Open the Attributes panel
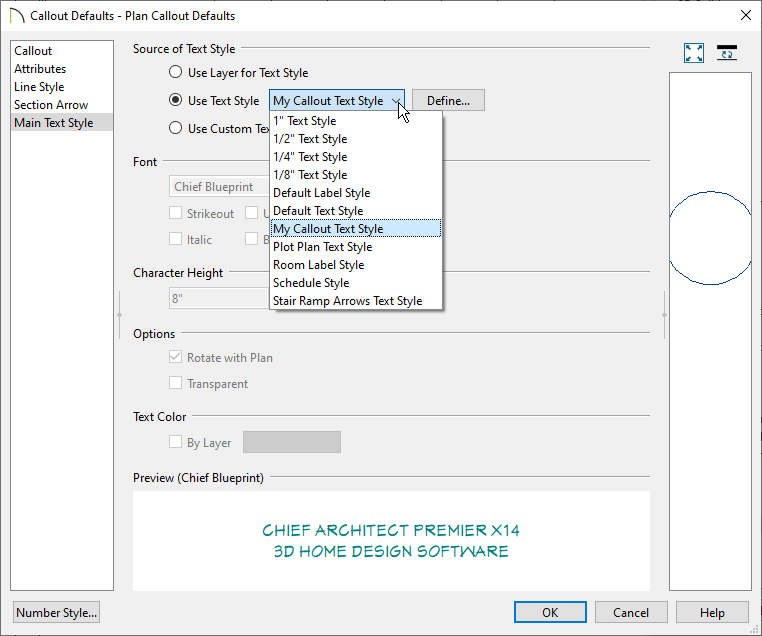 pos(62,69)
